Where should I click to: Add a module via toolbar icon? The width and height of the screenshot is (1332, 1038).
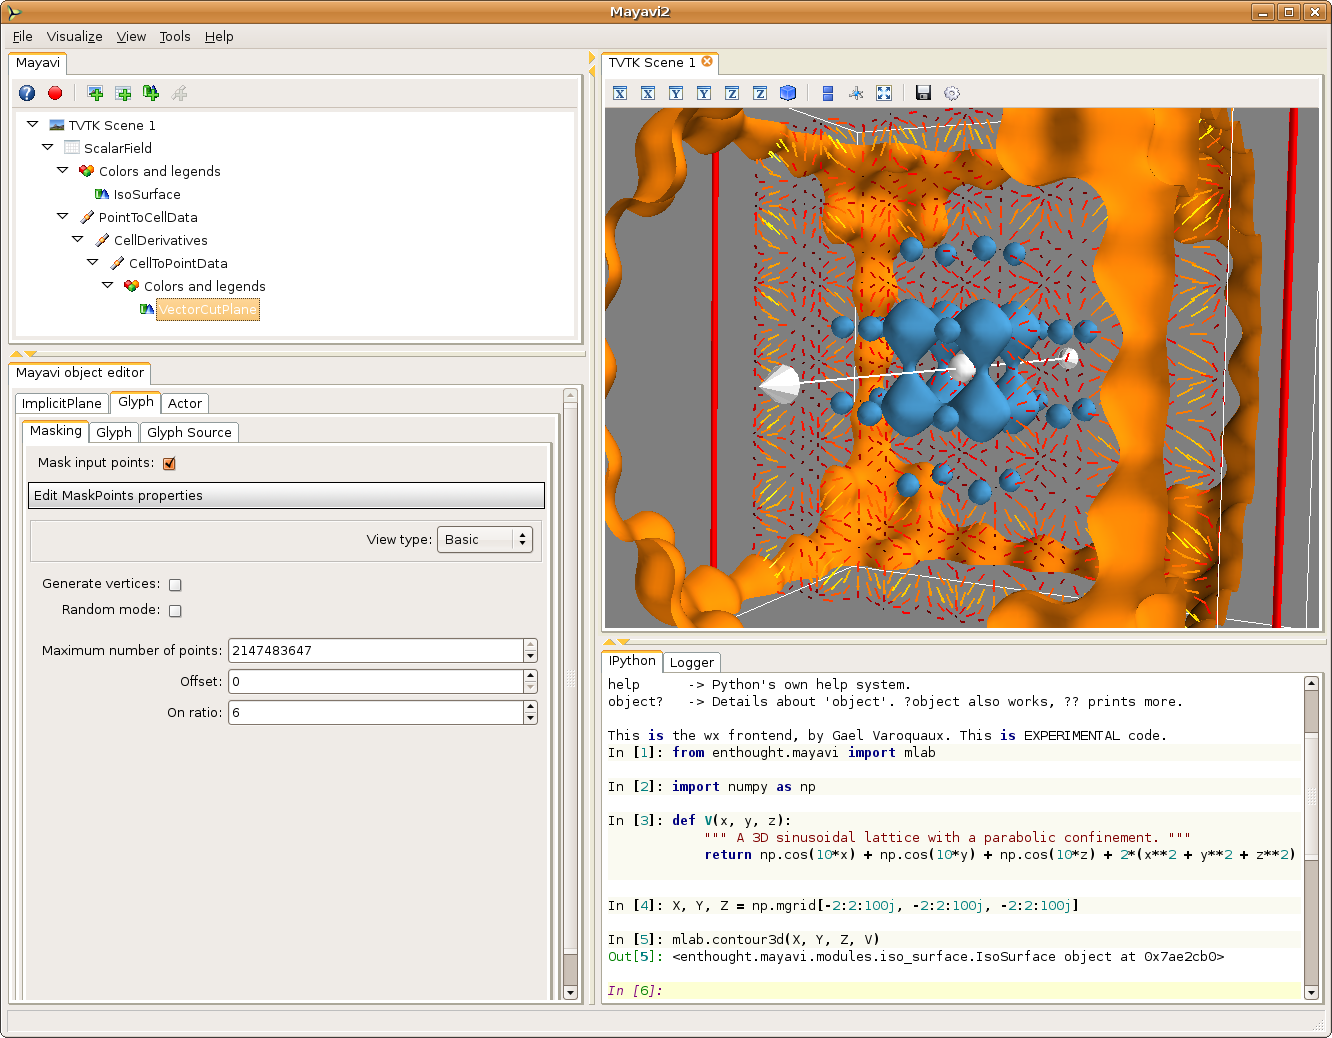click(151, 93)
